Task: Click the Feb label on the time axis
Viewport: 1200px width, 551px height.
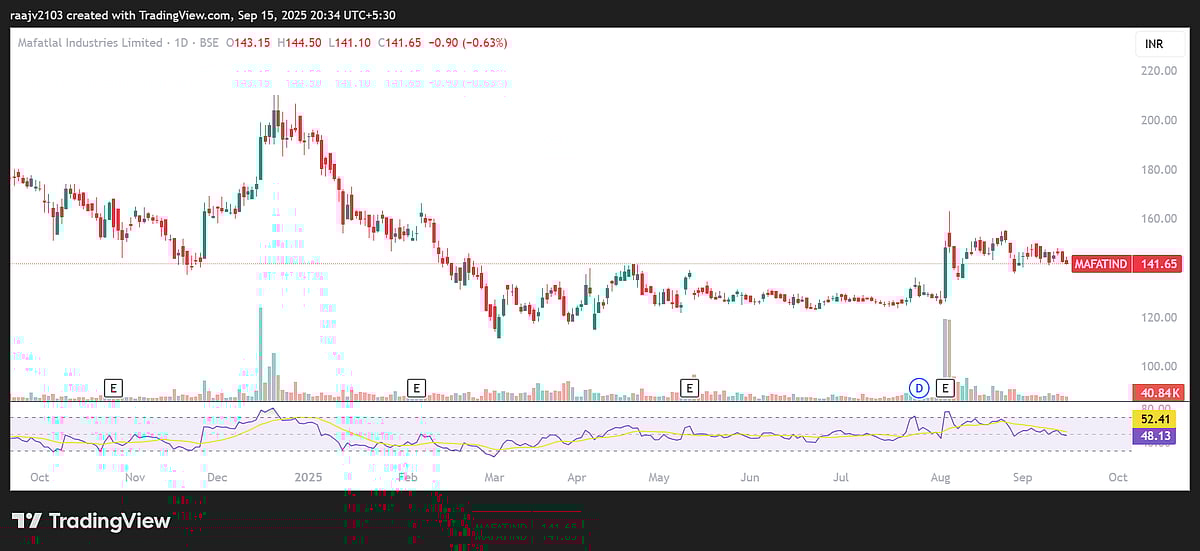Action: (x=407, y=477)
